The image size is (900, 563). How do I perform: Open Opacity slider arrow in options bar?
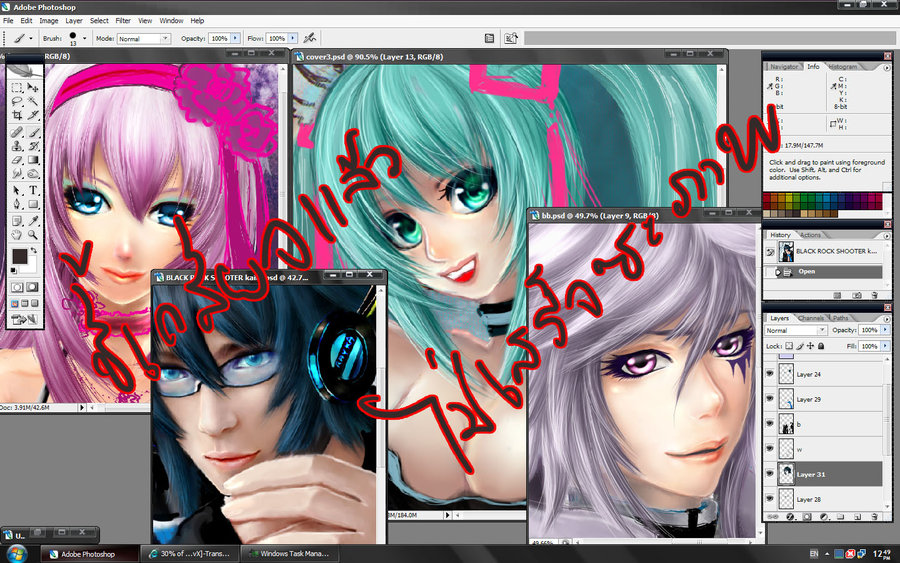coord(235,38)
